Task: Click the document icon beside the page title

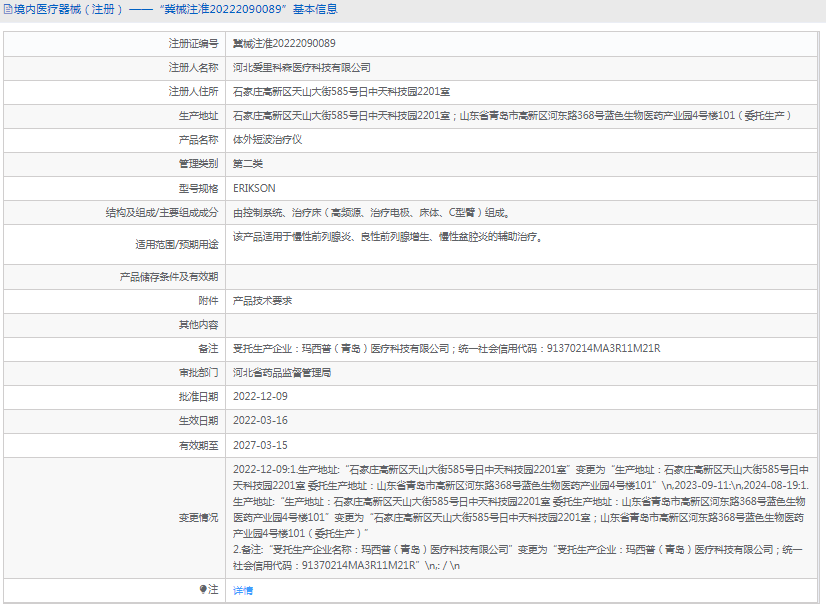Action: pyautogui.click(x=8, y=9)
